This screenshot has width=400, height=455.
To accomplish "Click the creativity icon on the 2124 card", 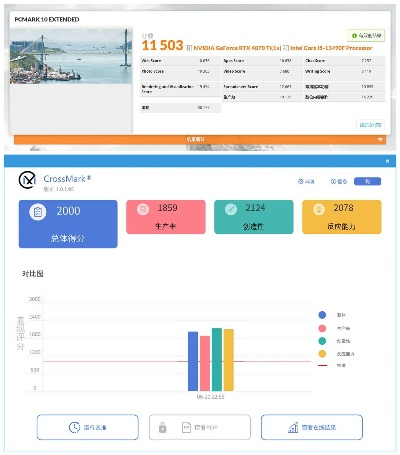I will [x=231, y=209].
